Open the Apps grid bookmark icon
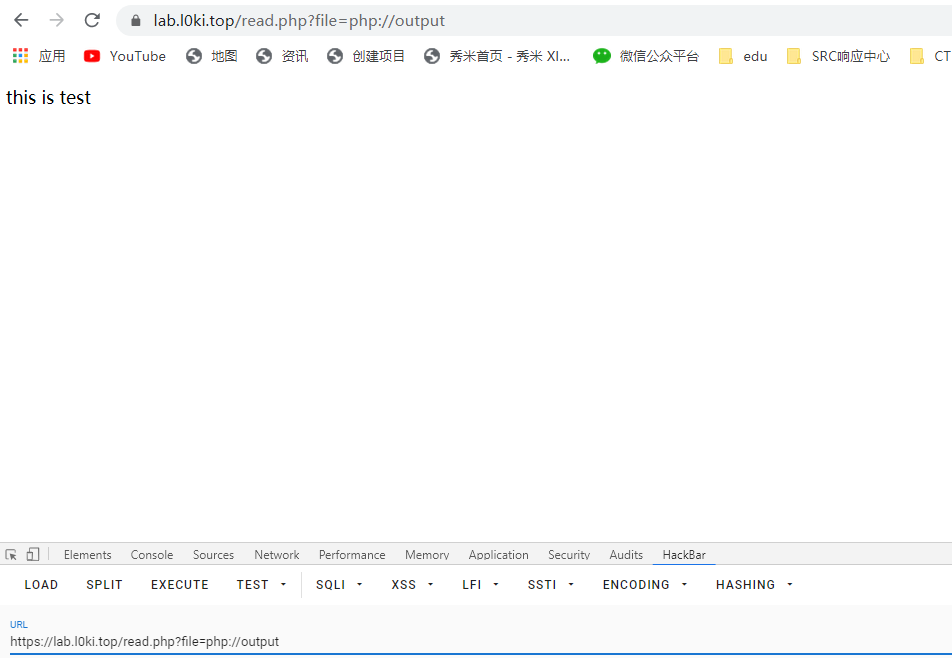Image resolution: width=952 pixels, height=658 pixels. tap(21, 56)
